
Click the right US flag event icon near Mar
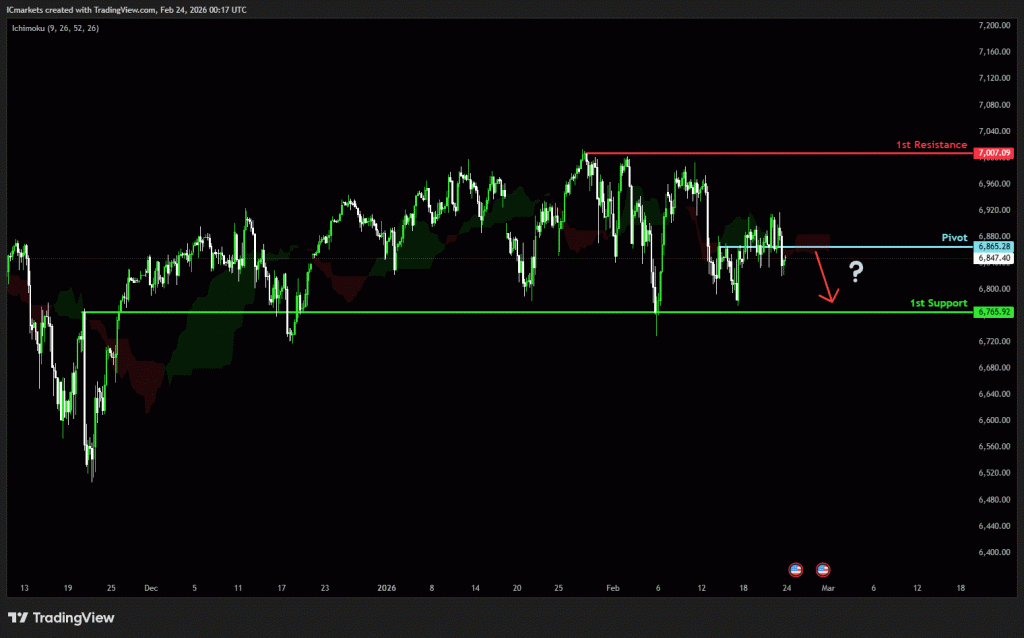click(823, 569)
